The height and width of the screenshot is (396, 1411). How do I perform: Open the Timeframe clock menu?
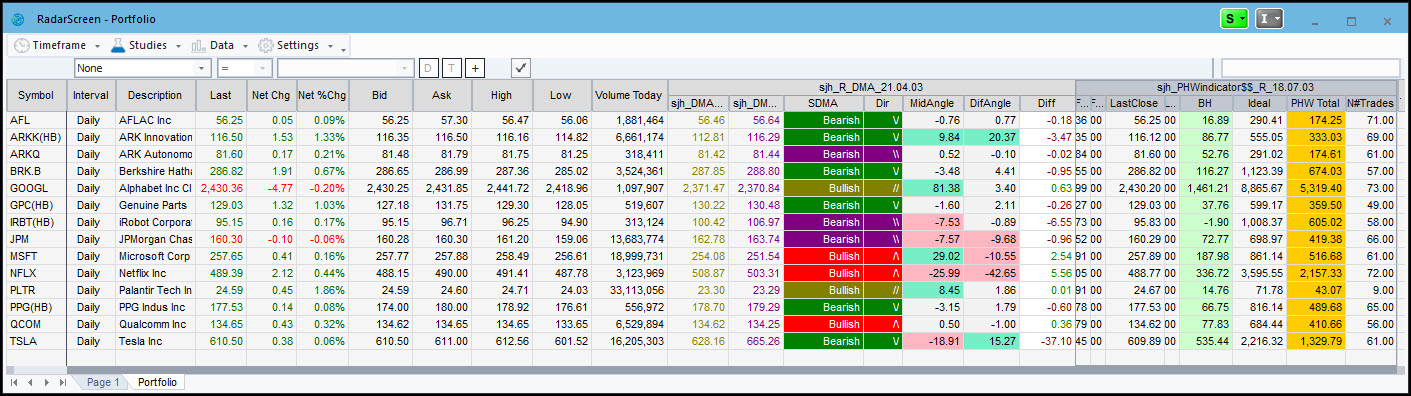pyautogui.click(x=58, y=45)
